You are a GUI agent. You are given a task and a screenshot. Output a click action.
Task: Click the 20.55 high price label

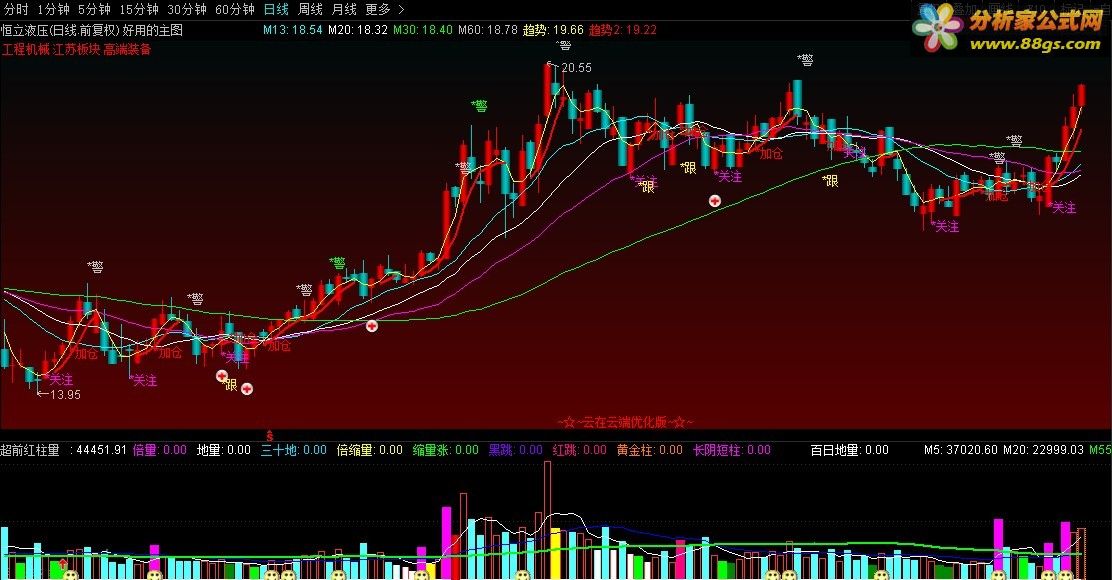pyautogui.click(x=576, y=68)
